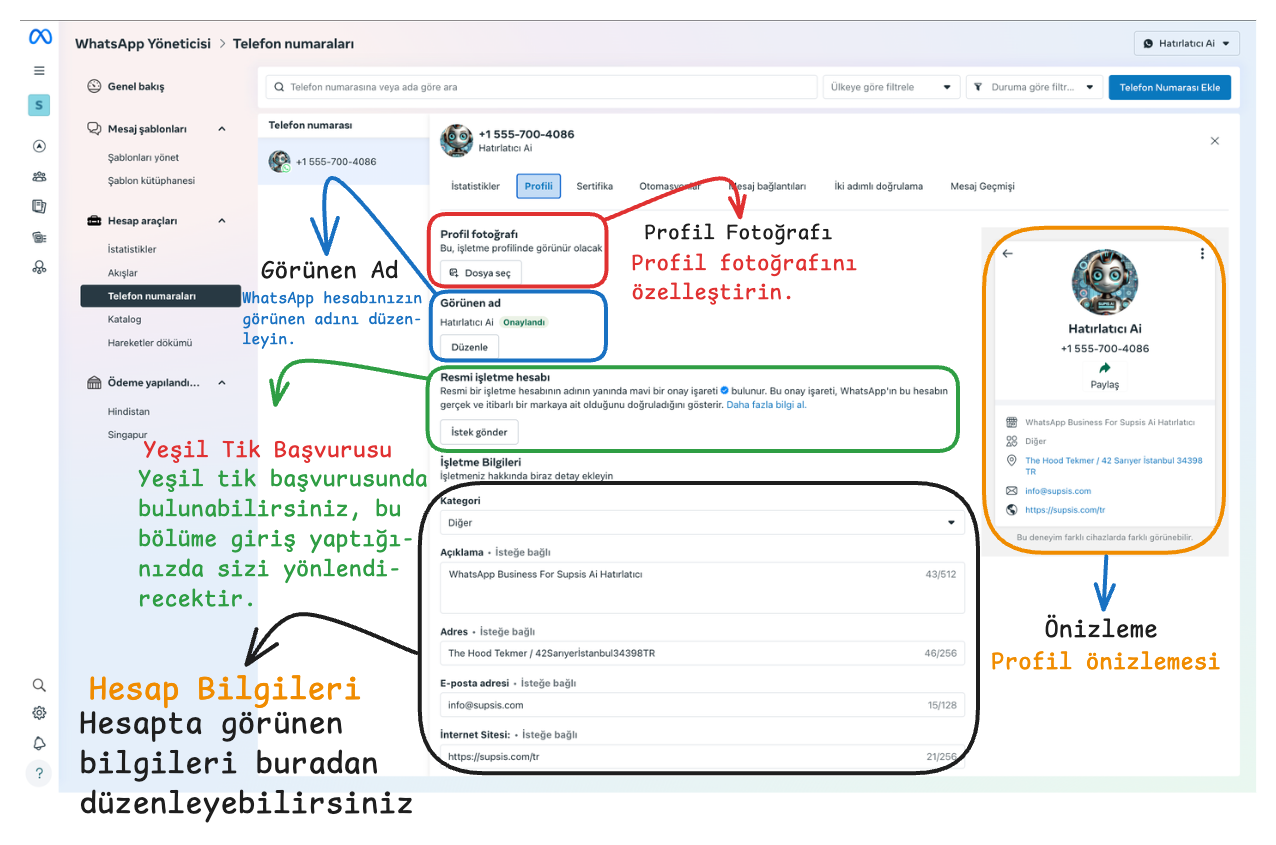
Task: Click the Paylaş share arrow in preview
Action: tap(1104, 368)
